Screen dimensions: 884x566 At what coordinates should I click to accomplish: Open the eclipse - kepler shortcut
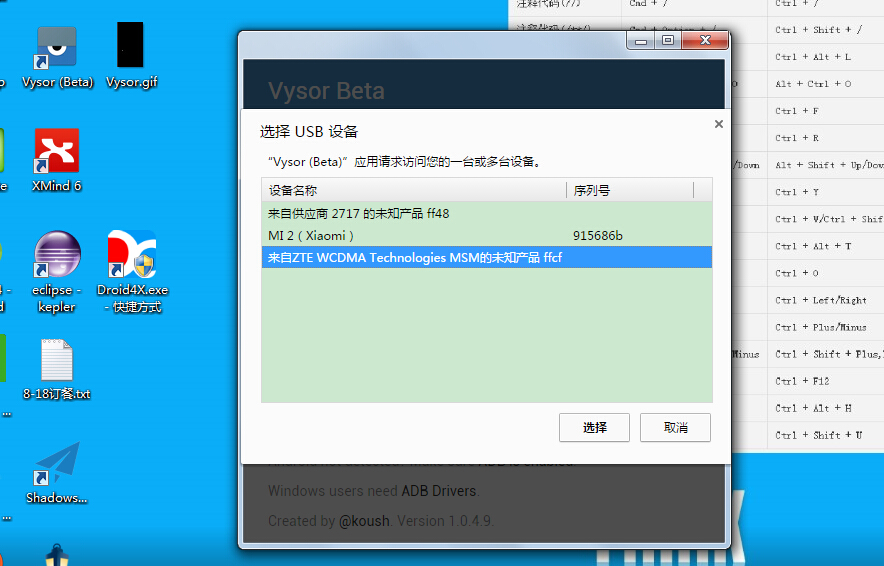tap(57, 257)
